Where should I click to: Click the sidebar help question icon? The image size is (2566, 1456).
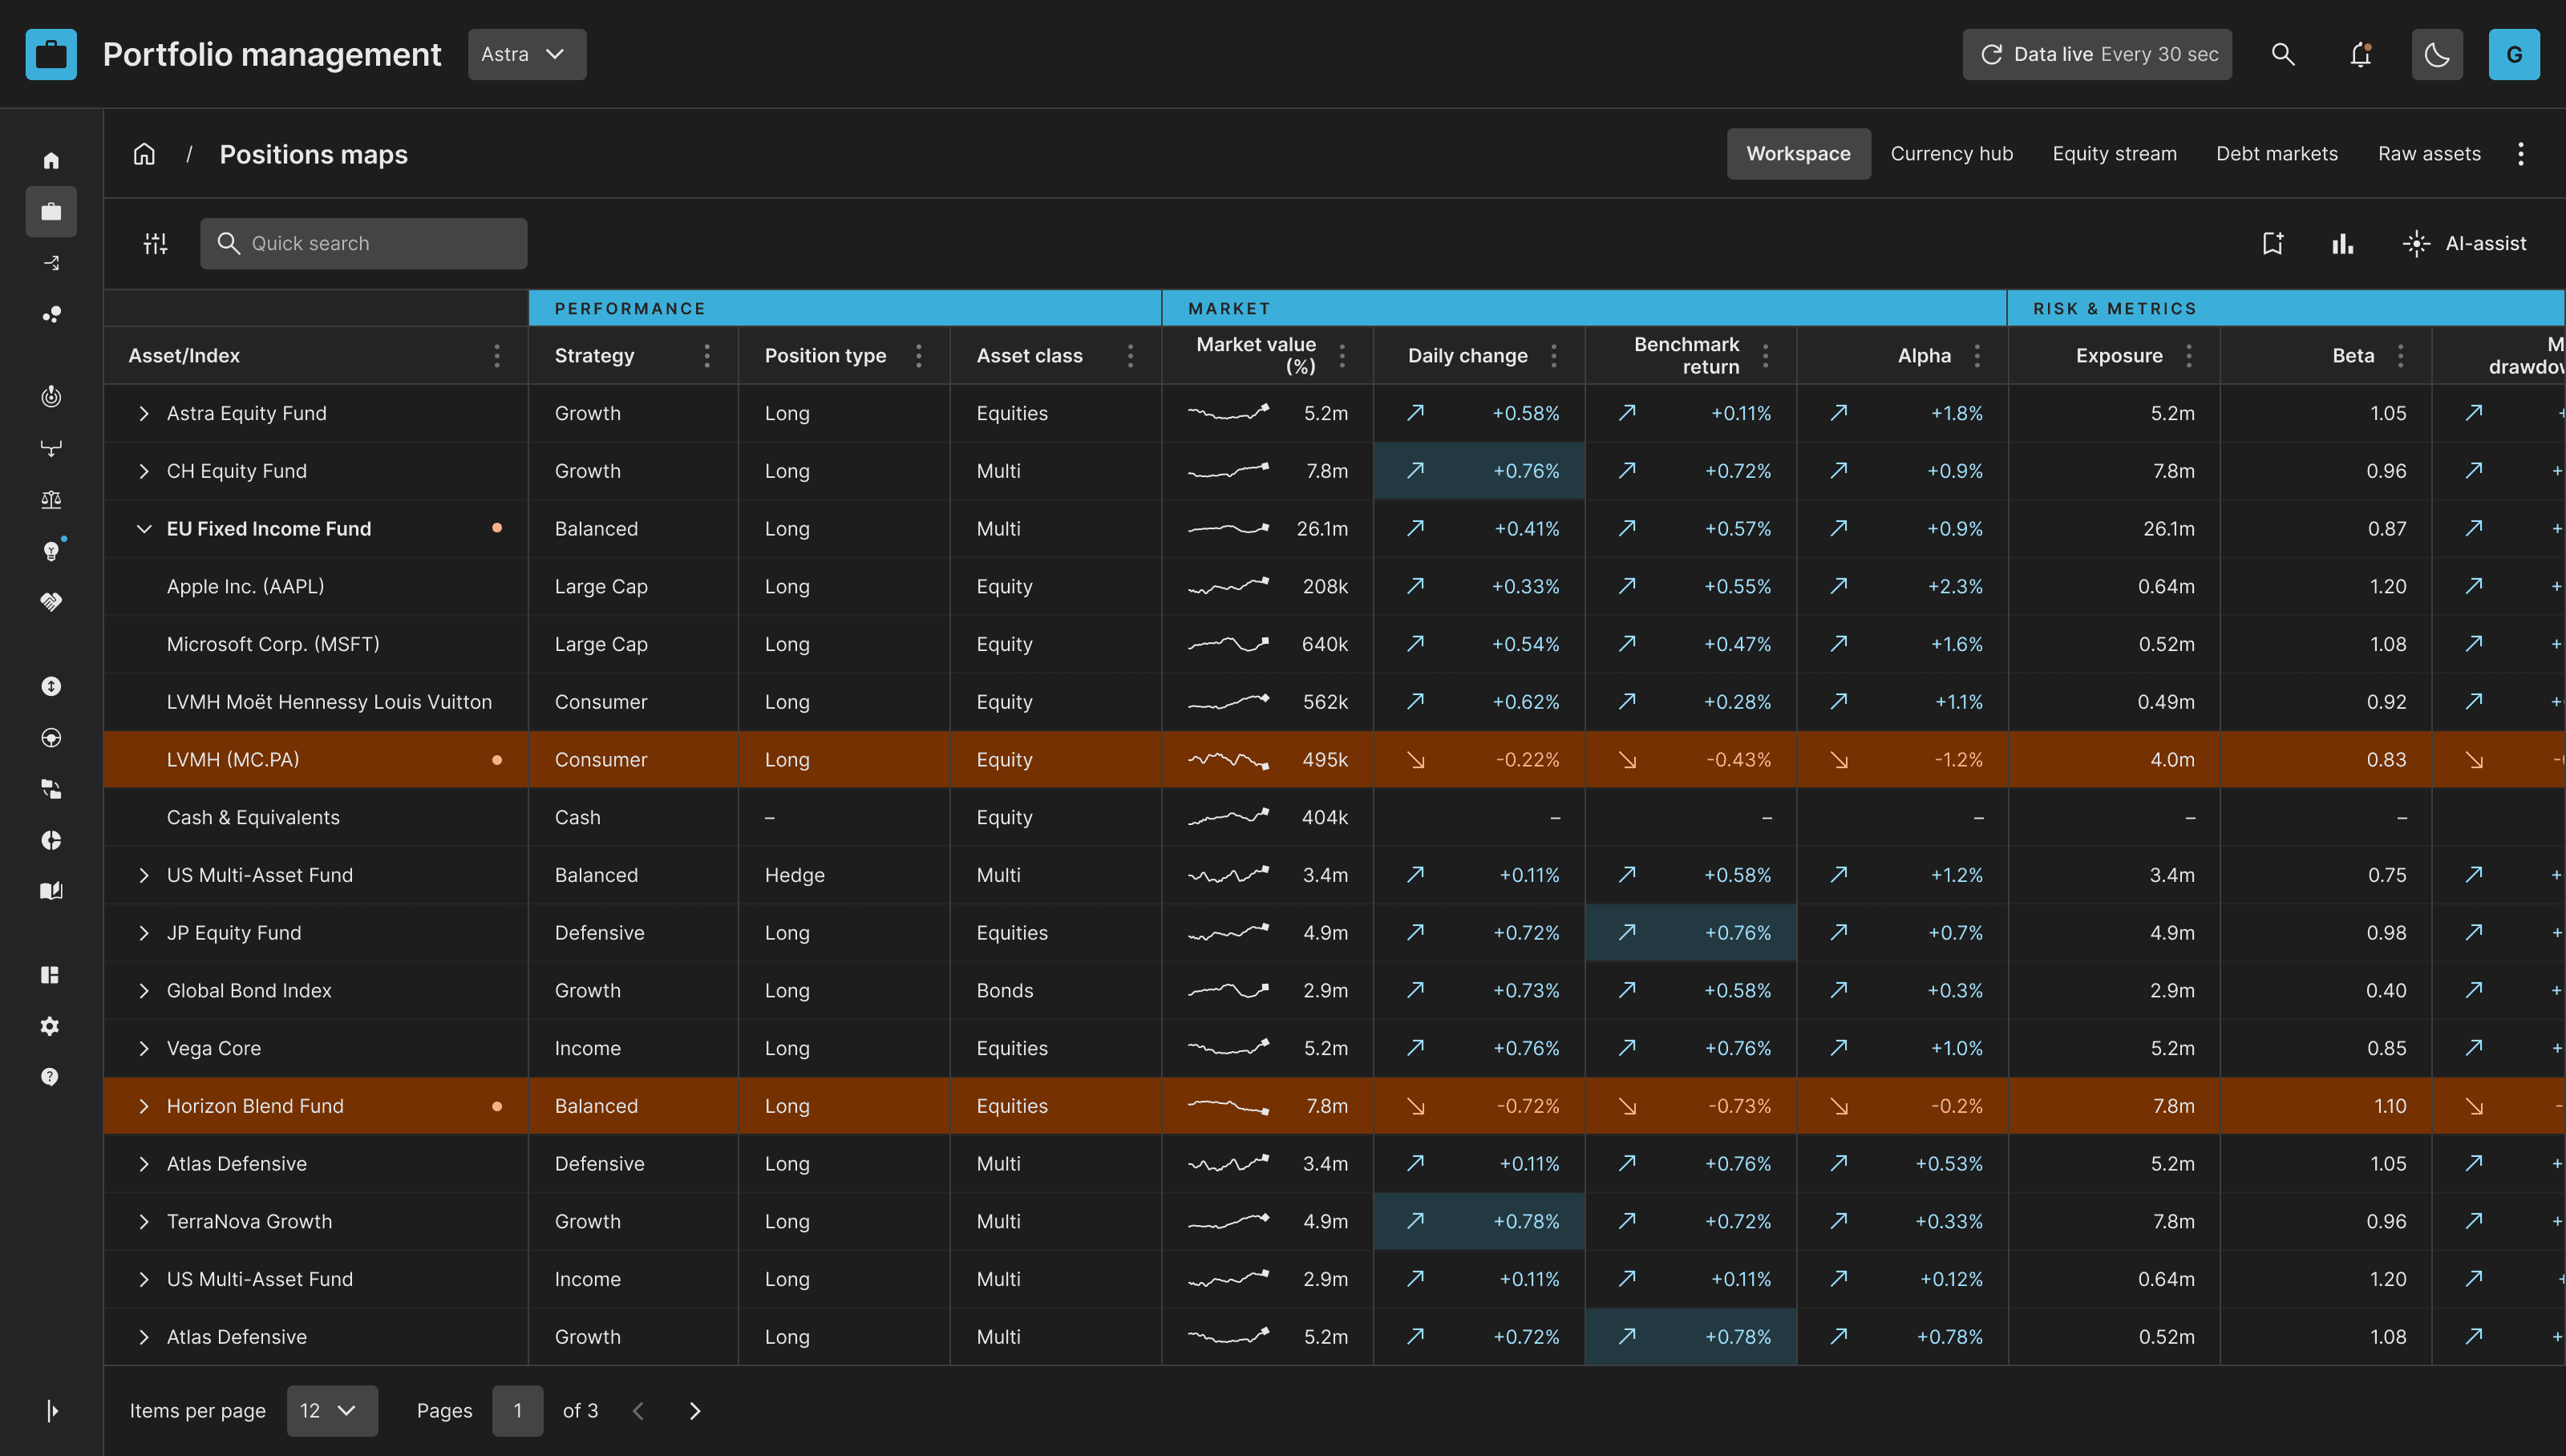50,1077
